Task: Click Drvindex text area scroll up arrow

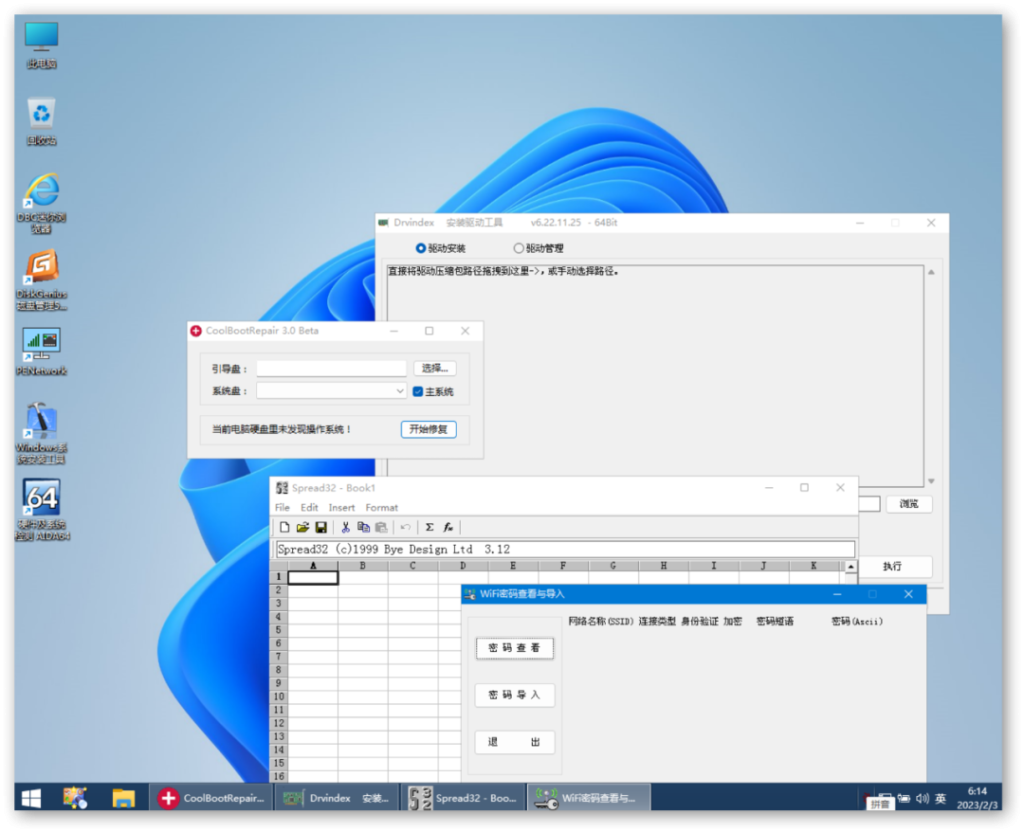Action: [x=931, y=272]
